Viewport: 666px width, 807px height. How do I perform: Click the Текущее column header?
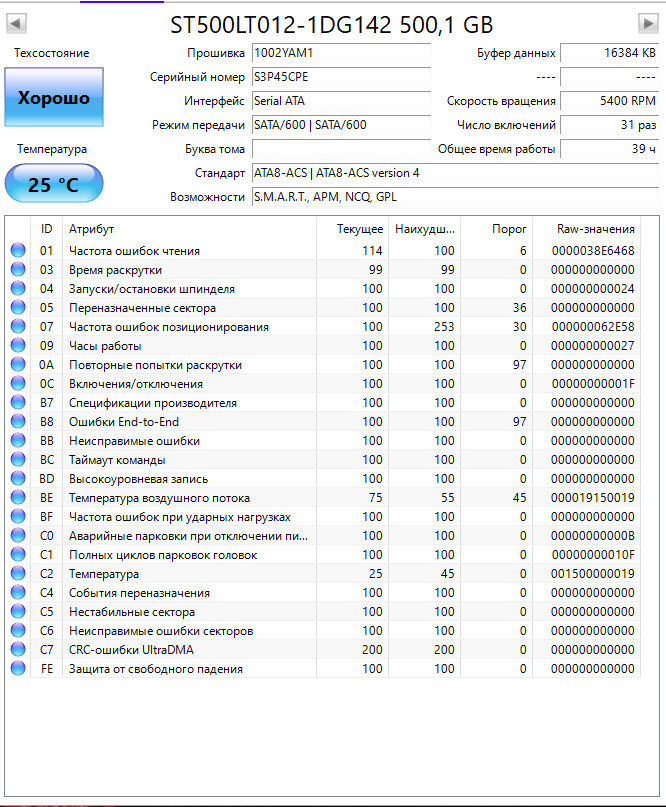pyautogui.click(x=353, y=229)
